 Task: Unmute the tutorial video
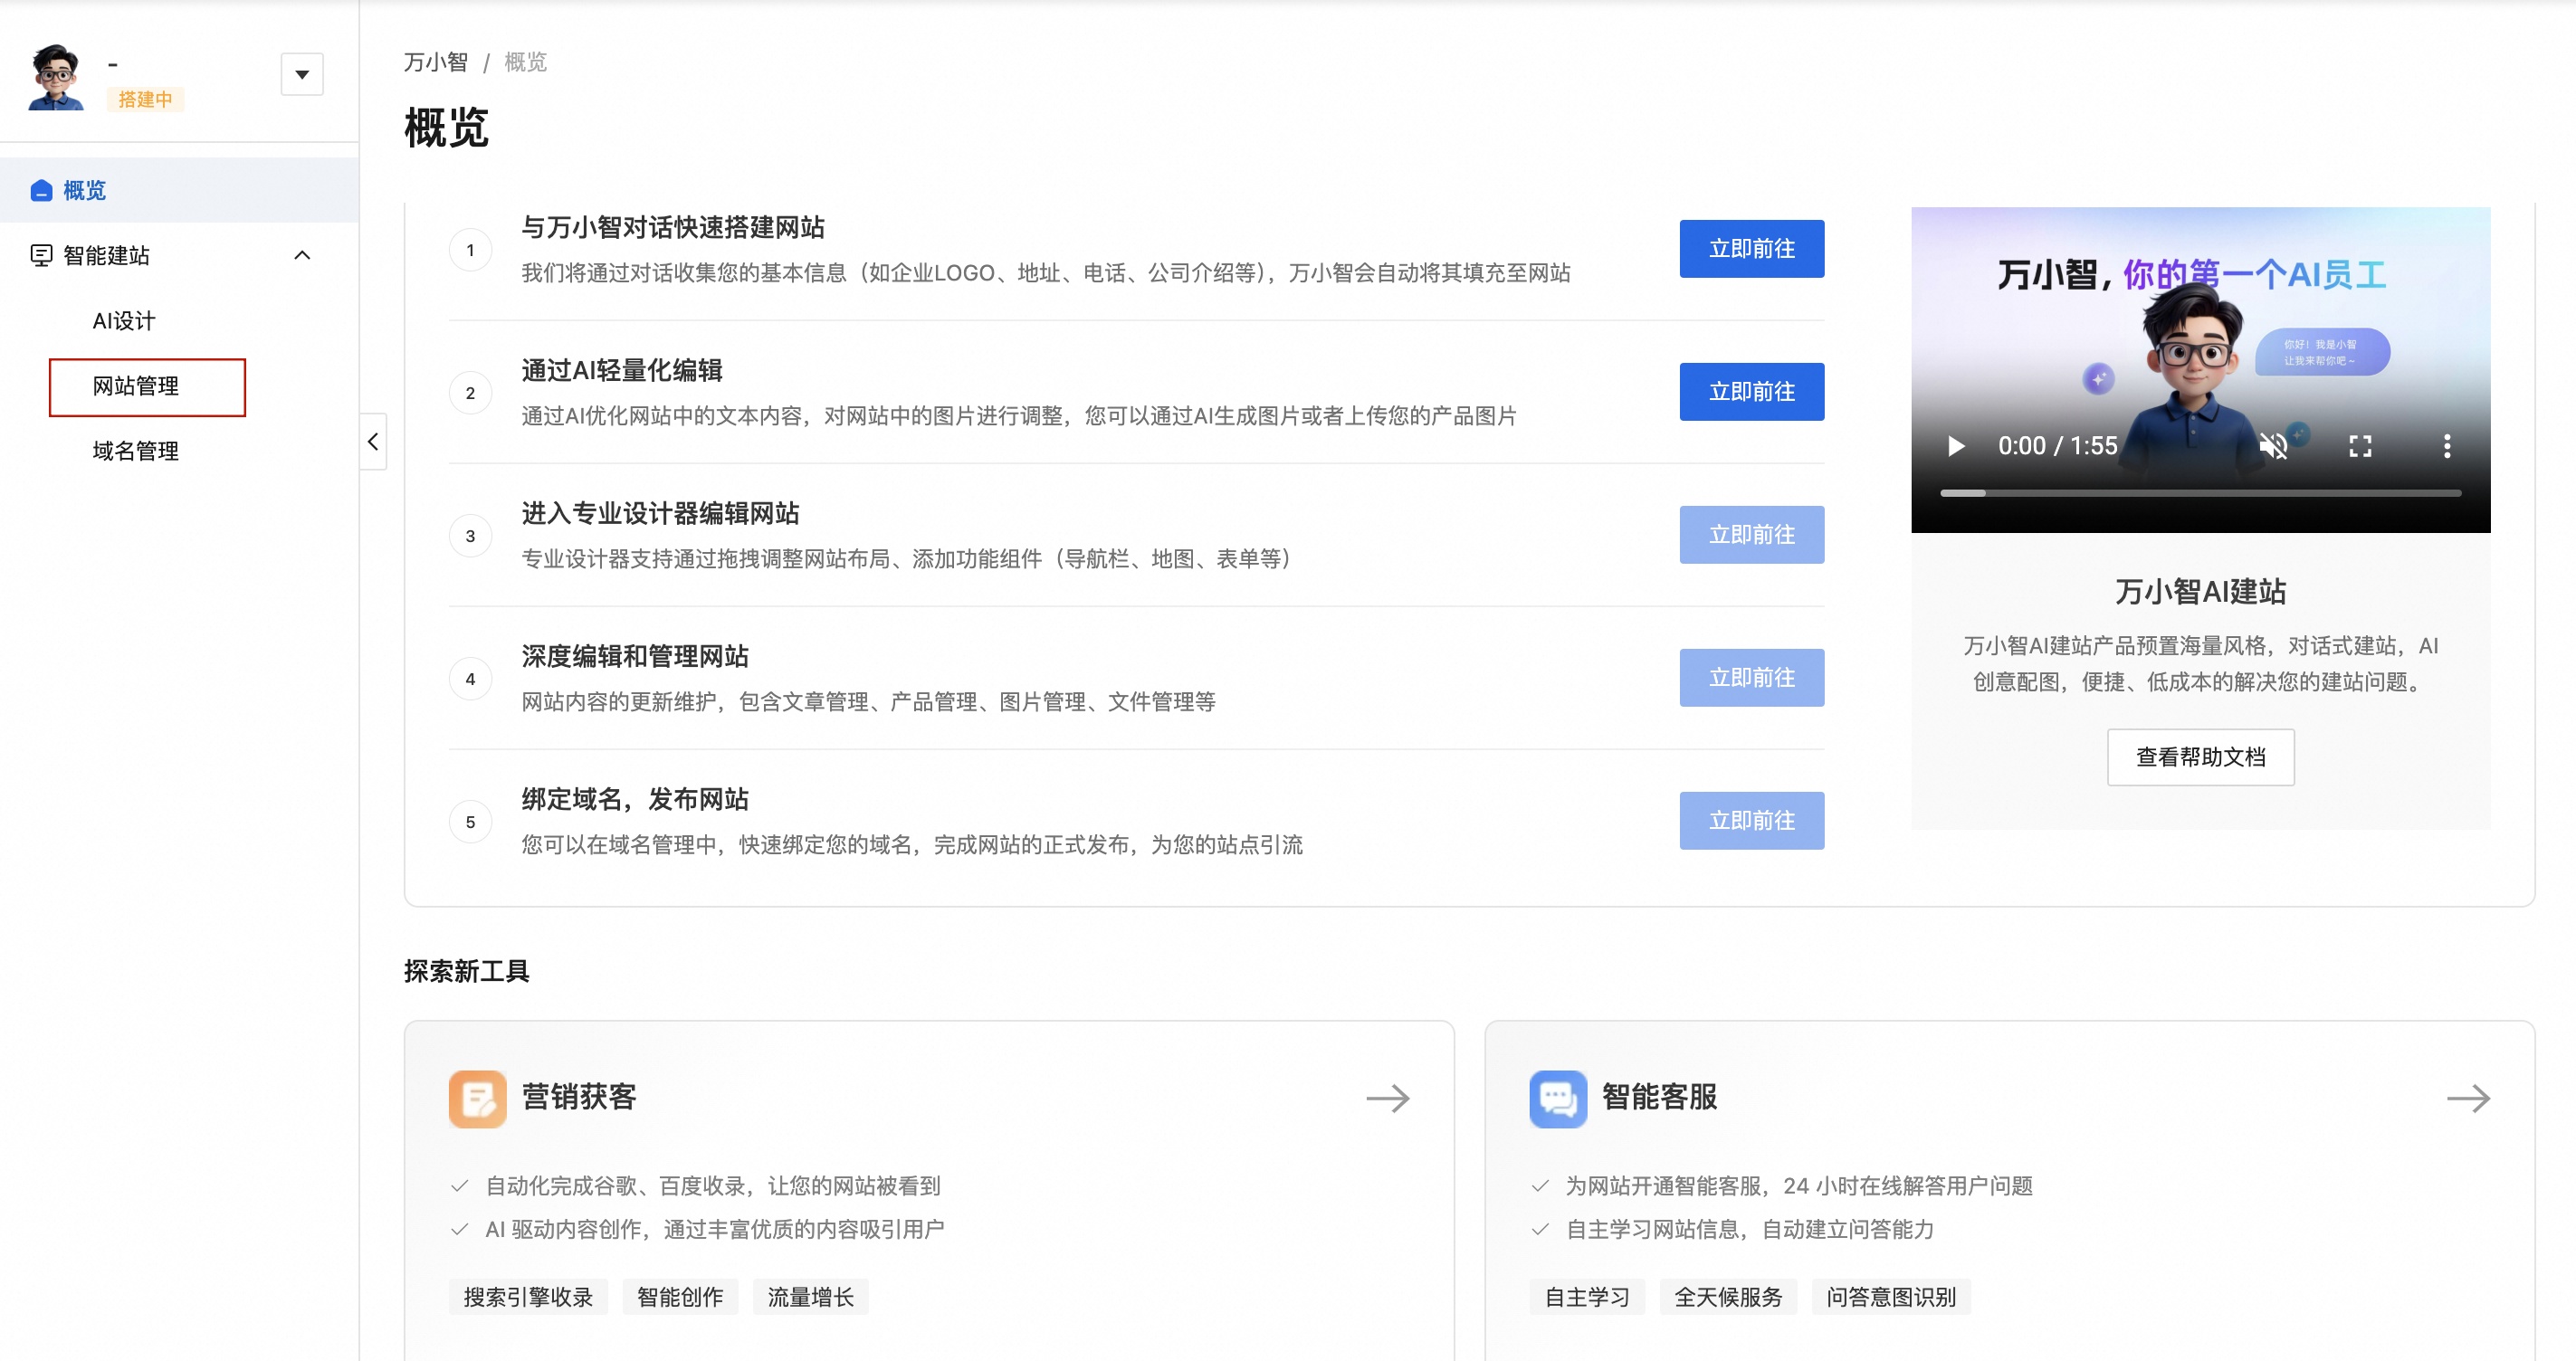(2274, 446)
